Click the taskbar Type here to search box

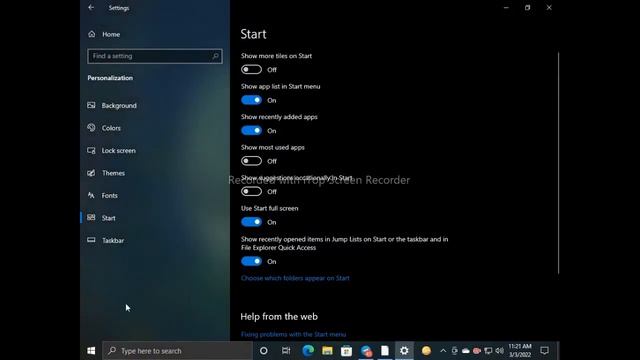178,351
